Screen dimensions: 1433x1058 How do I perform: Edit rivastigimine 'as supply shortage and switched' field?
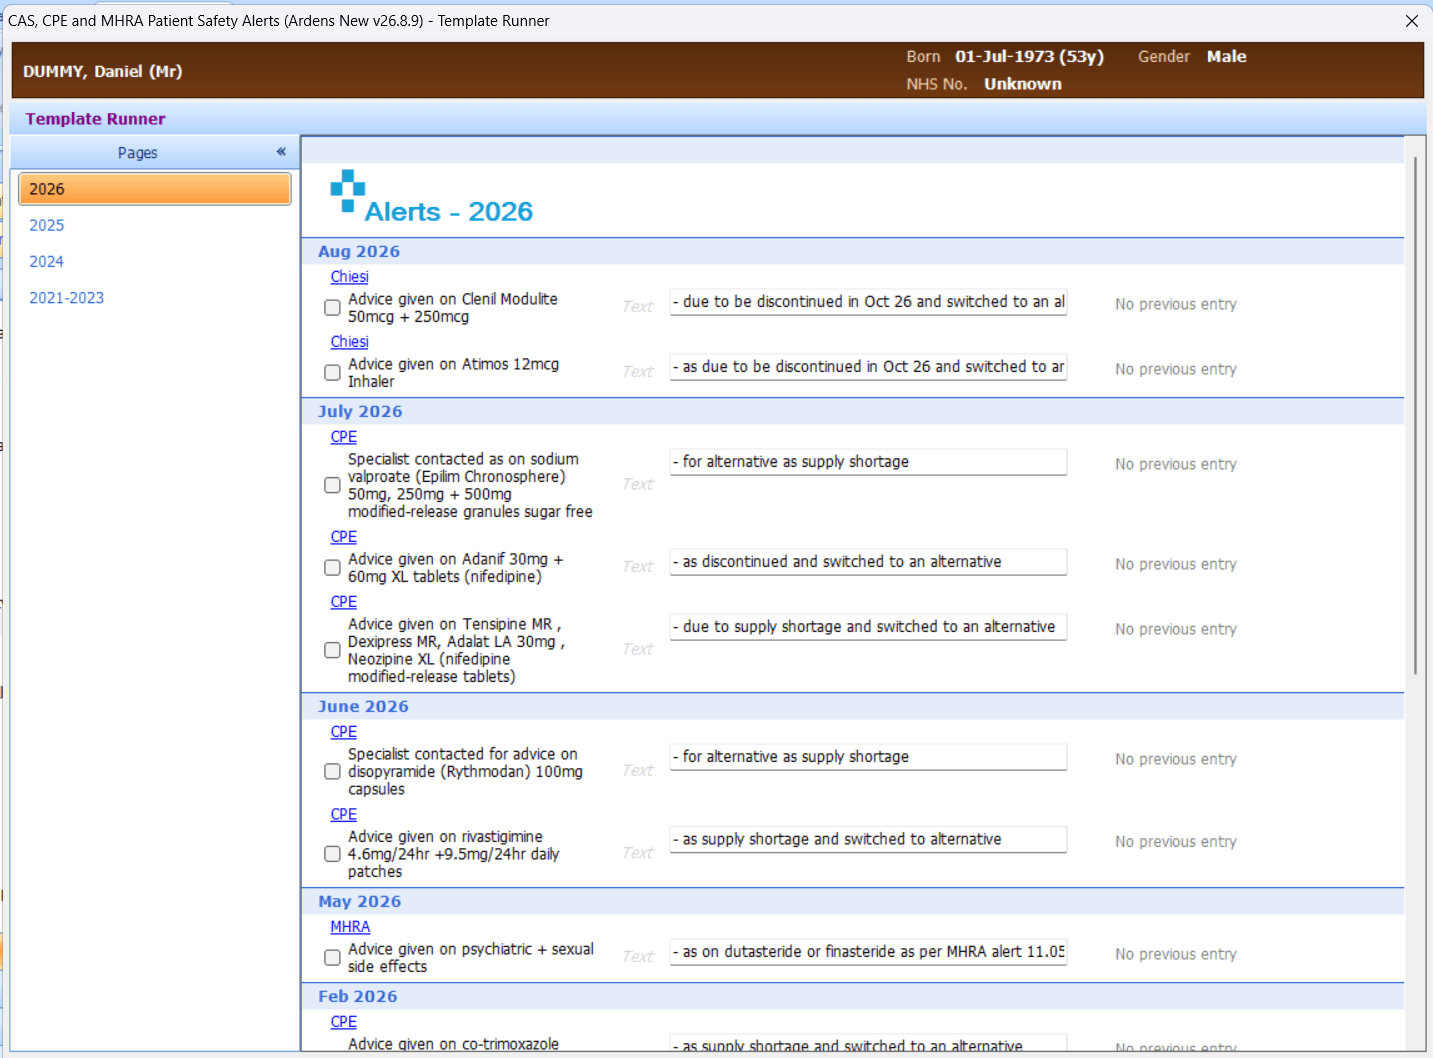868,840
